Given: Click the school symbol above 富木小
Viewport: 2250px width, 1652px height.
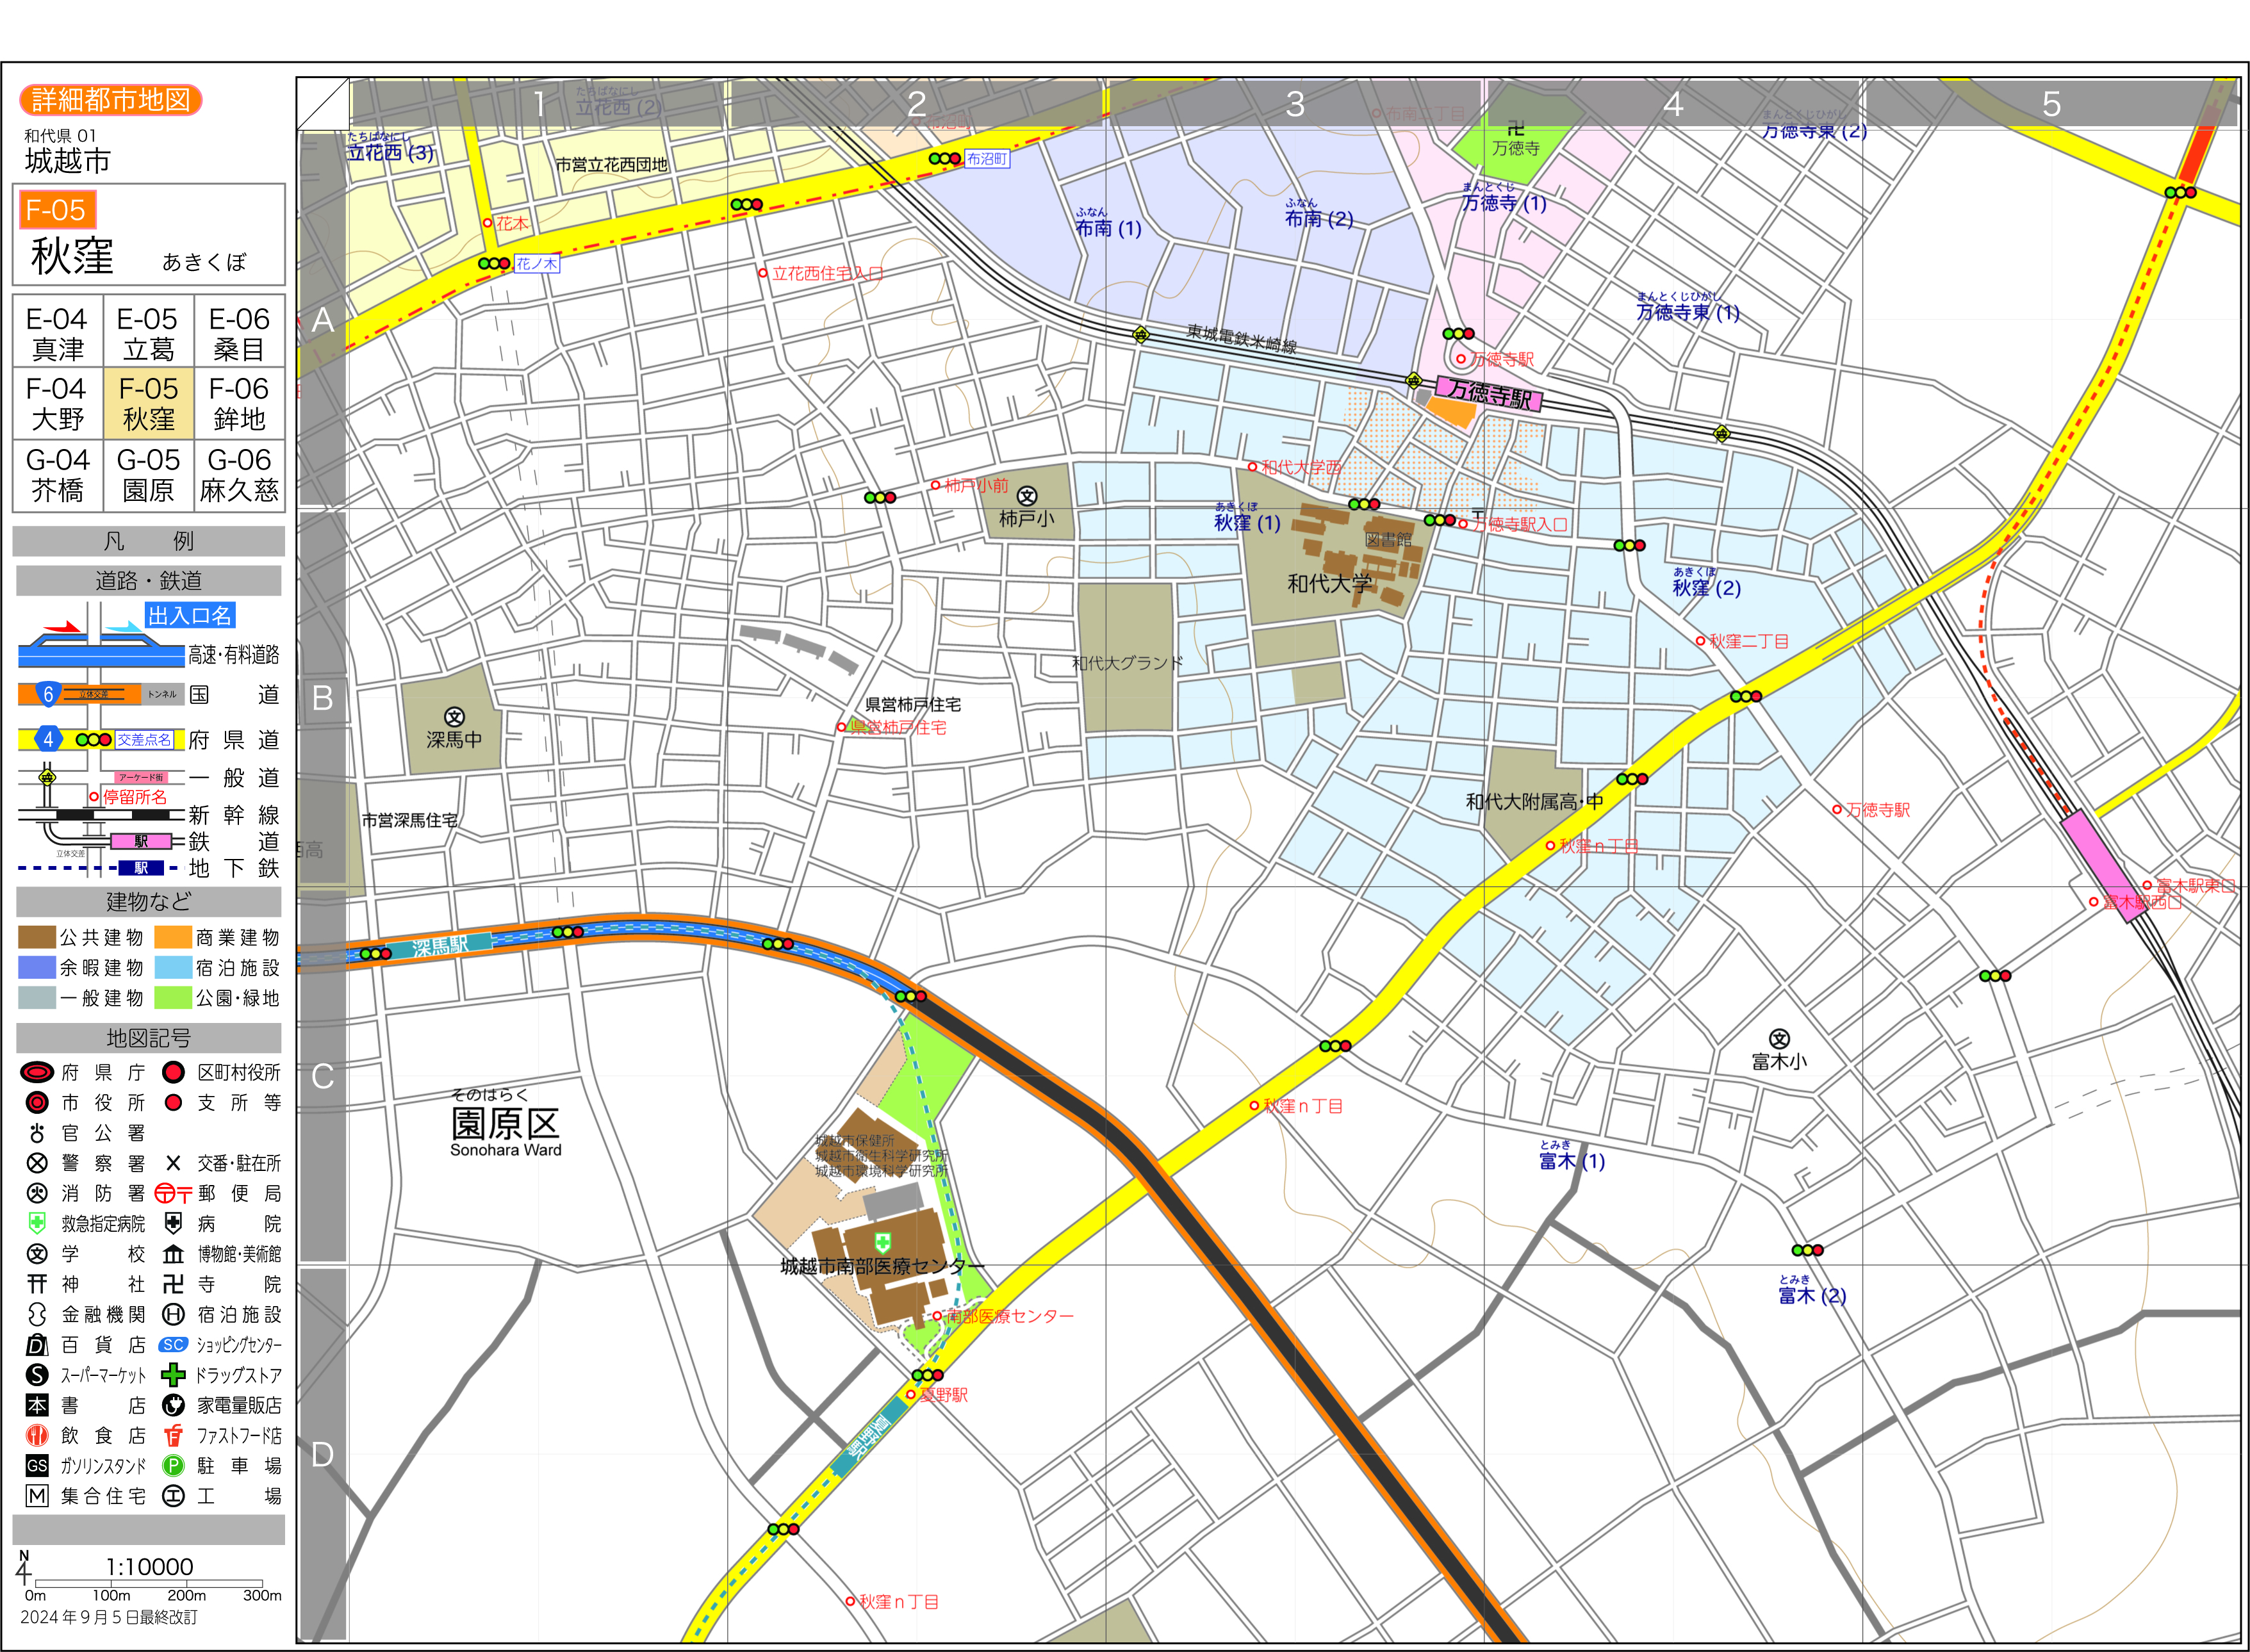Looking at the screenshot, I should pos(1779,1039).
